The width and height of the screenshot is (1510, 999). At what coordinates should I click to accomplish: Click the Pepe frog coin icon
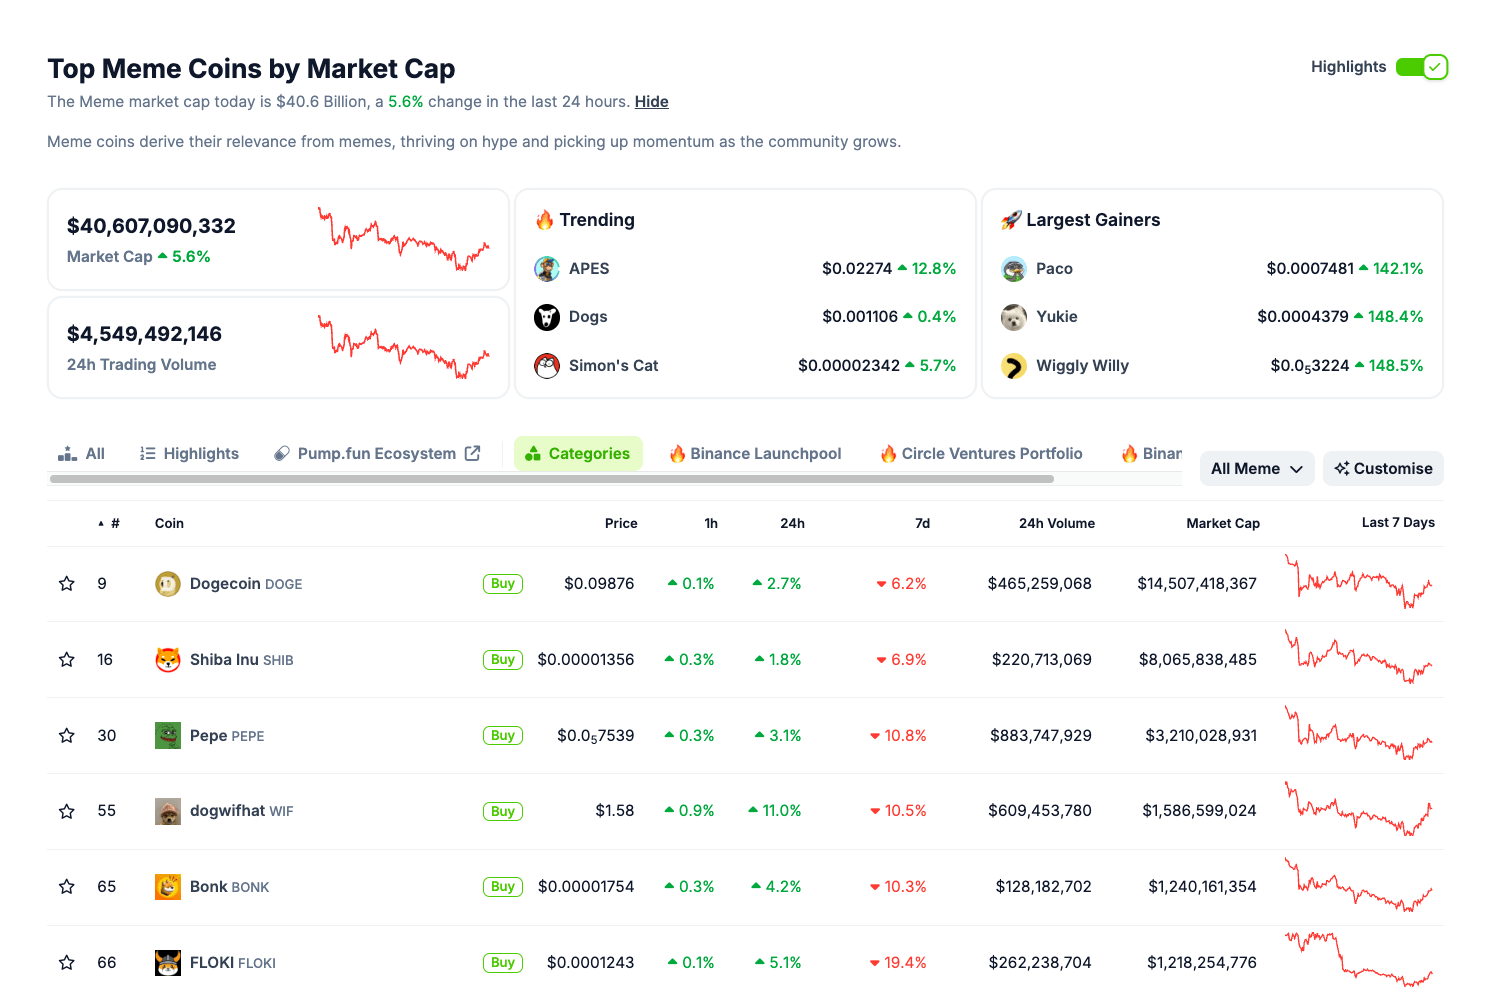(x=168, y=736)
